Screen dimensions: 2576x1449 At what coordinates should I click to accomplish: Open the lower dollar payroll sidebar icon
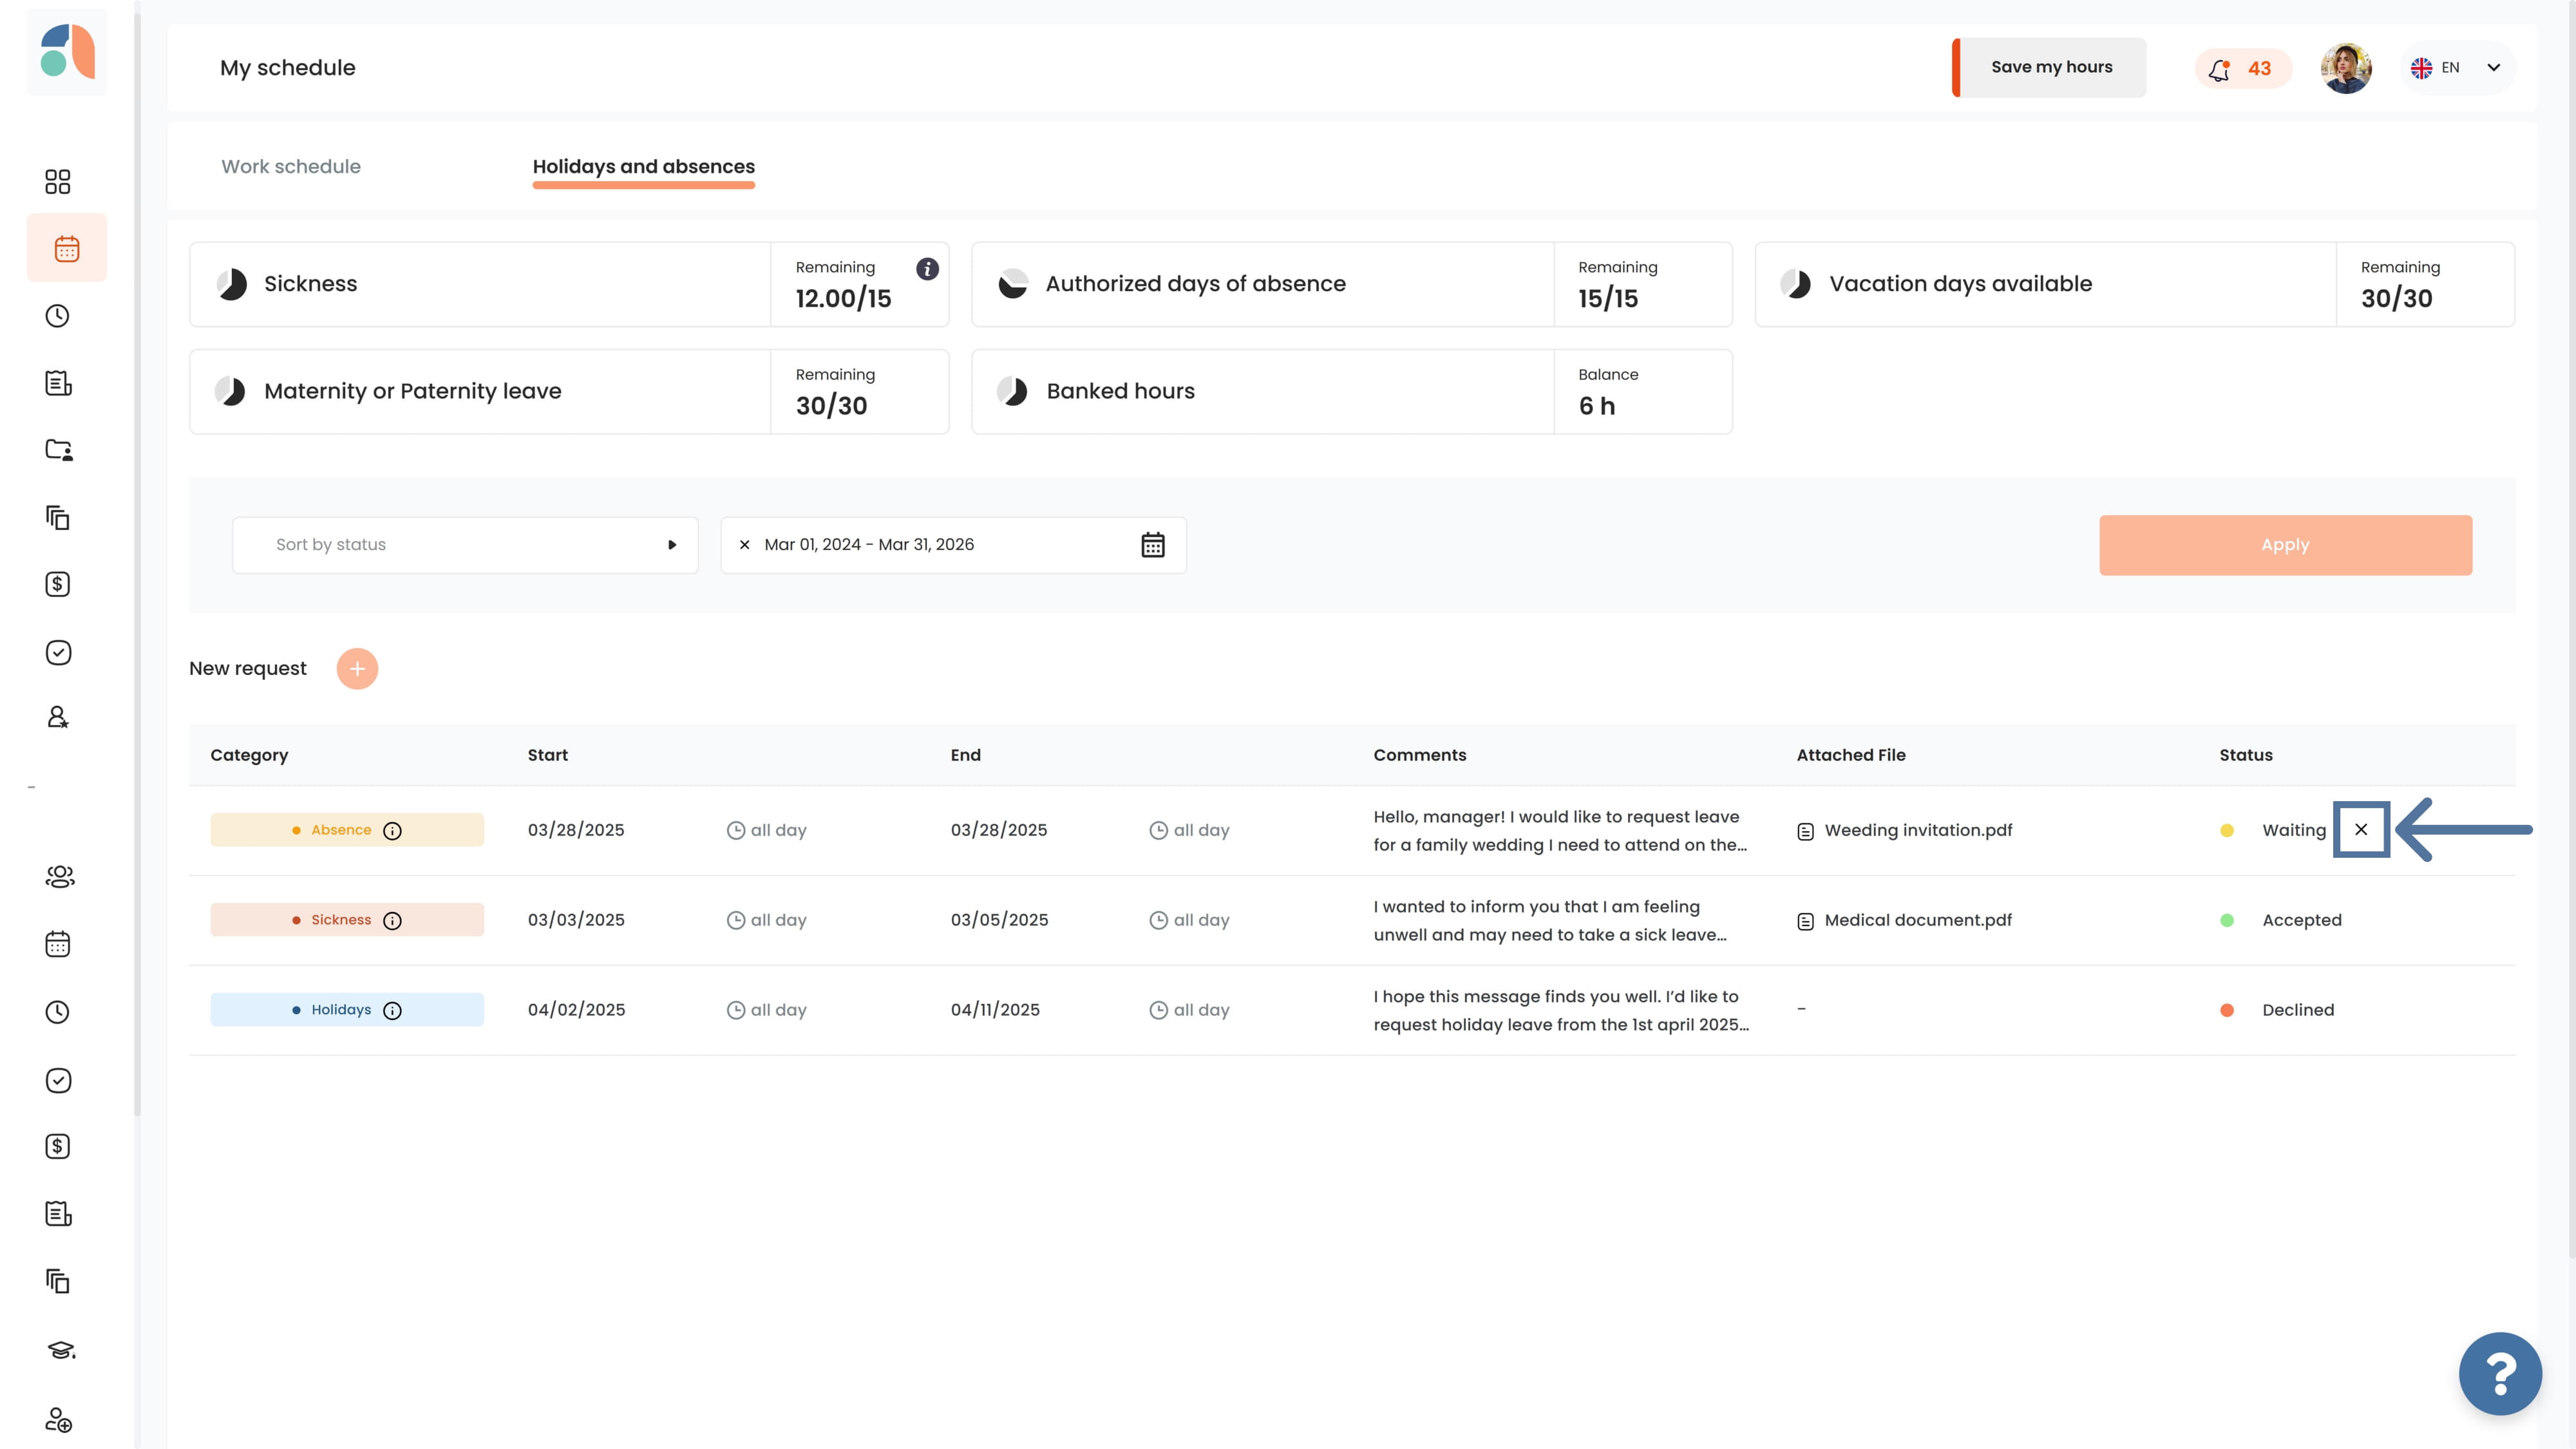coord(58,1146)
